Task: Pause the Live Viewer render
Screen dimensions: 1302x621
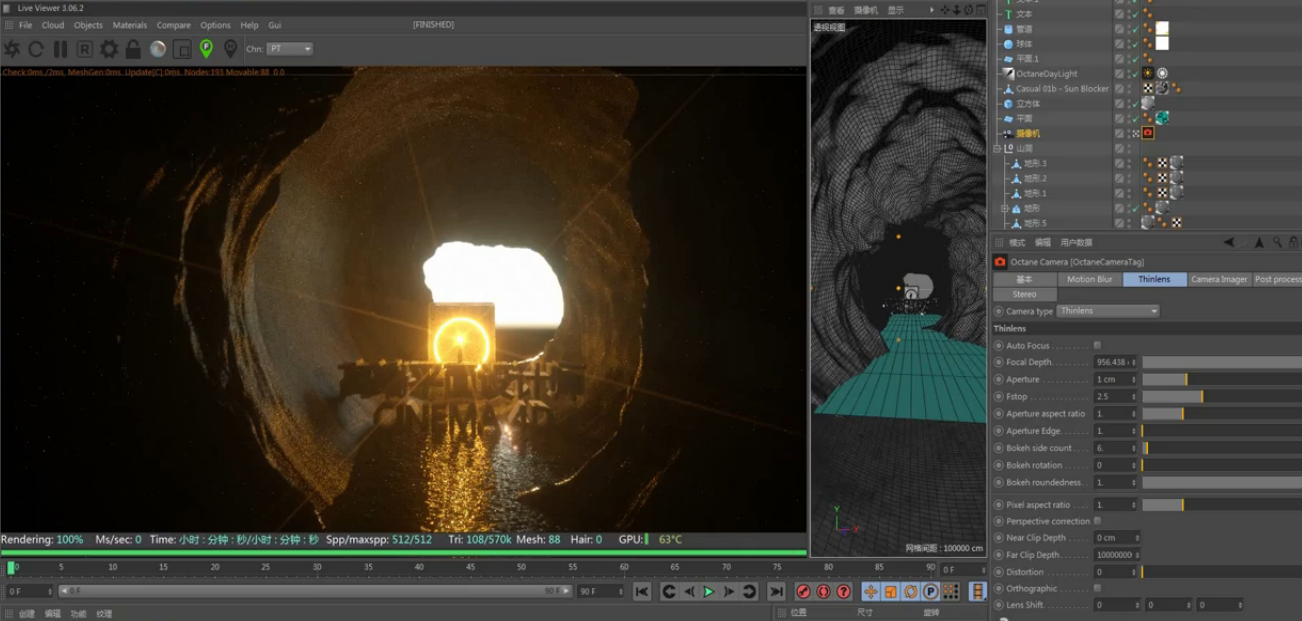Action: pyautogui.click(x=60, y=49)
